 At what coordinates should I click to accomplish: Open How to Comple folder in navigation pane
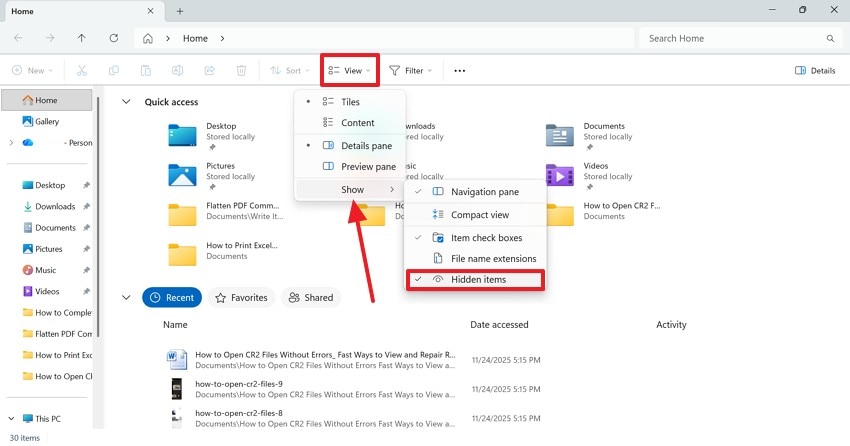tap(56, 313)
